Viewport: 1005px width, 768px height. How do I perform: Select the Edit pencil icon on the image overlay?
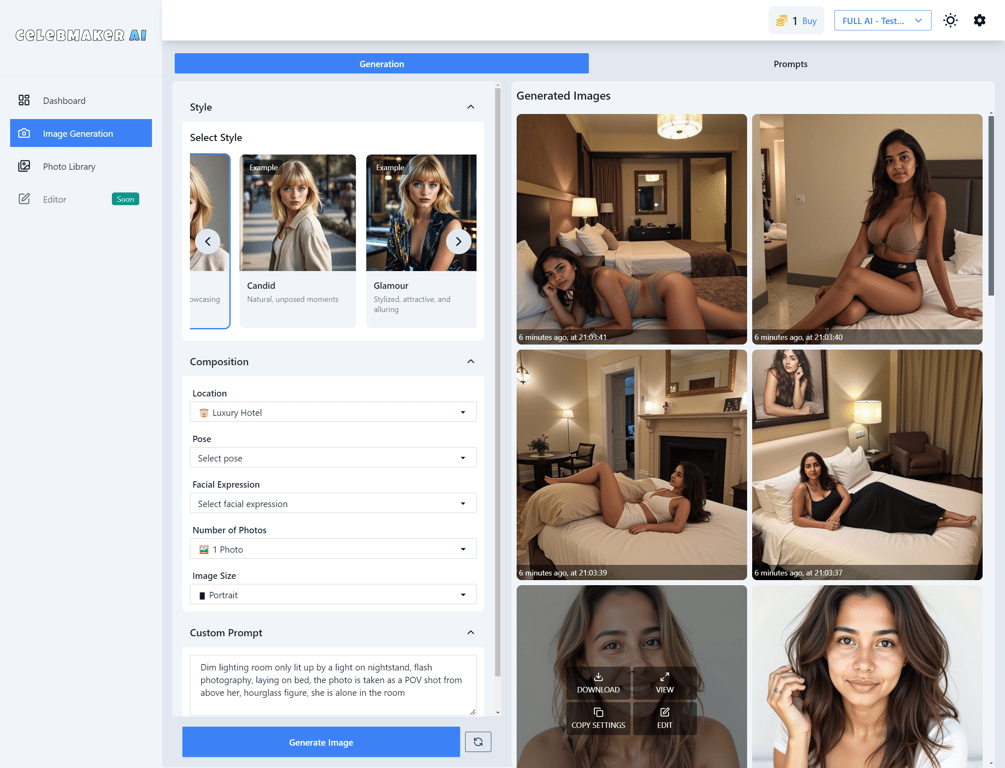(x=665, y=712)
